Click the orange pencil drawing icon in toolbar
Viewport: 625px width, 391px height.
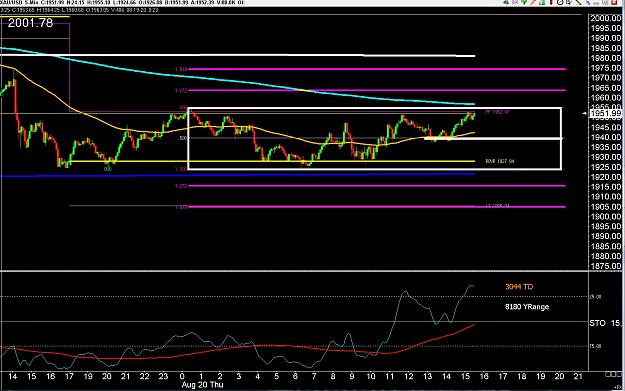pos(533,2)
